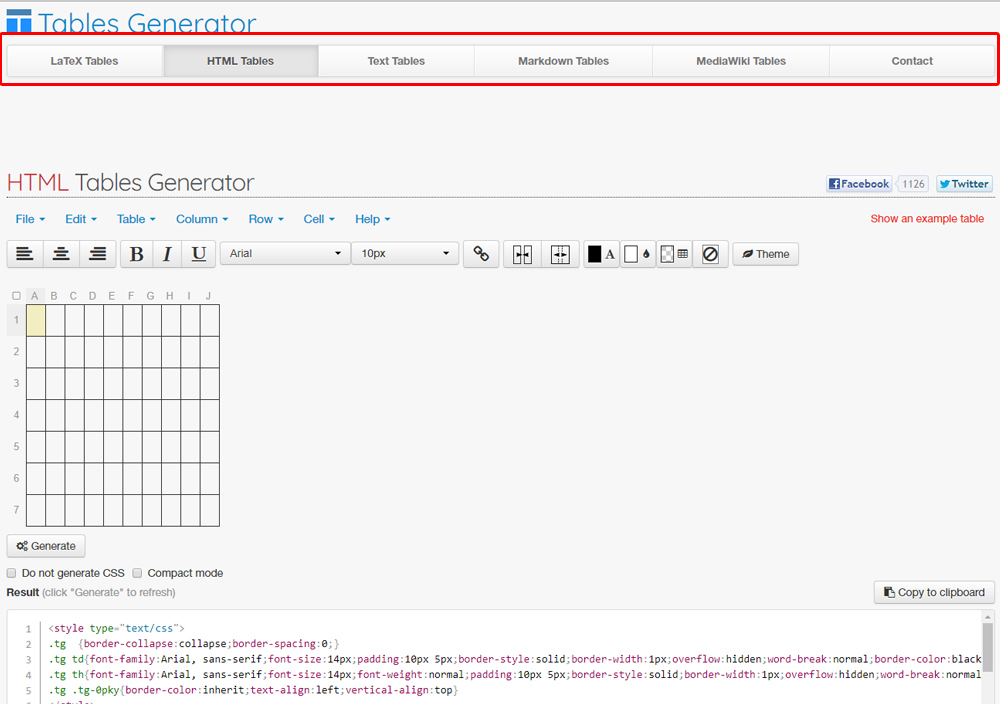Image resolution: width=1000 pixels, height=704 pixels.
Task: Go to the Text Tables tab
Action: coord(396,61)
